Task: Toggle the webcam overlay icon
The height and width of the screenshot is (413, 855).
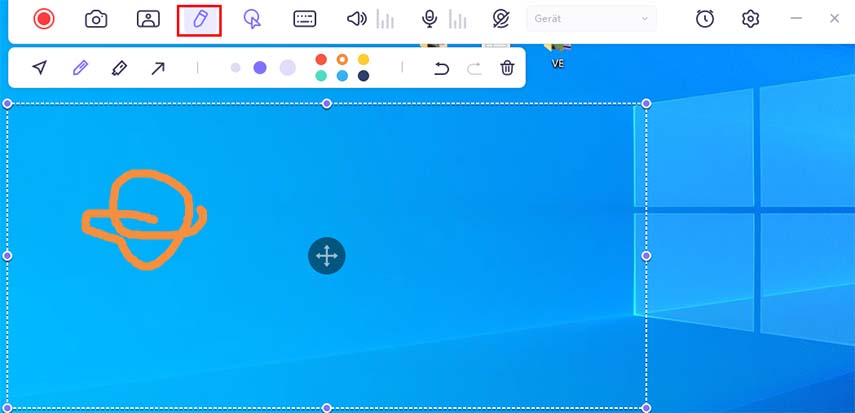Action: [x=148, y=19]
